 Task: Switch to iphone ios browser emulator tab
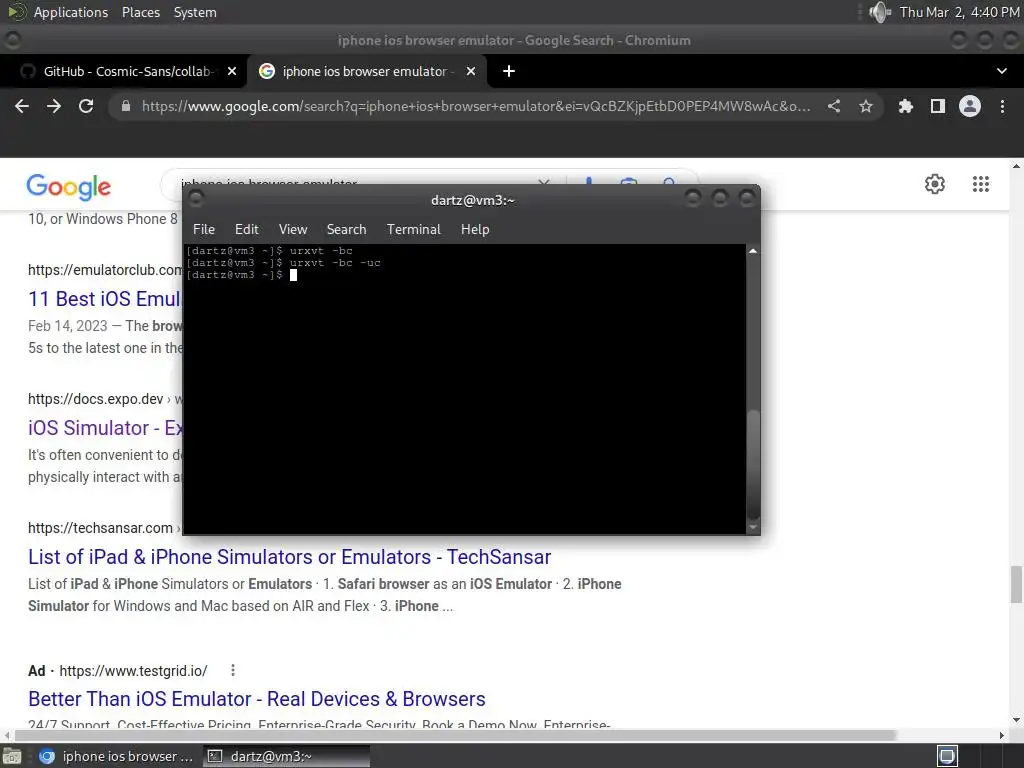[366, 71]
